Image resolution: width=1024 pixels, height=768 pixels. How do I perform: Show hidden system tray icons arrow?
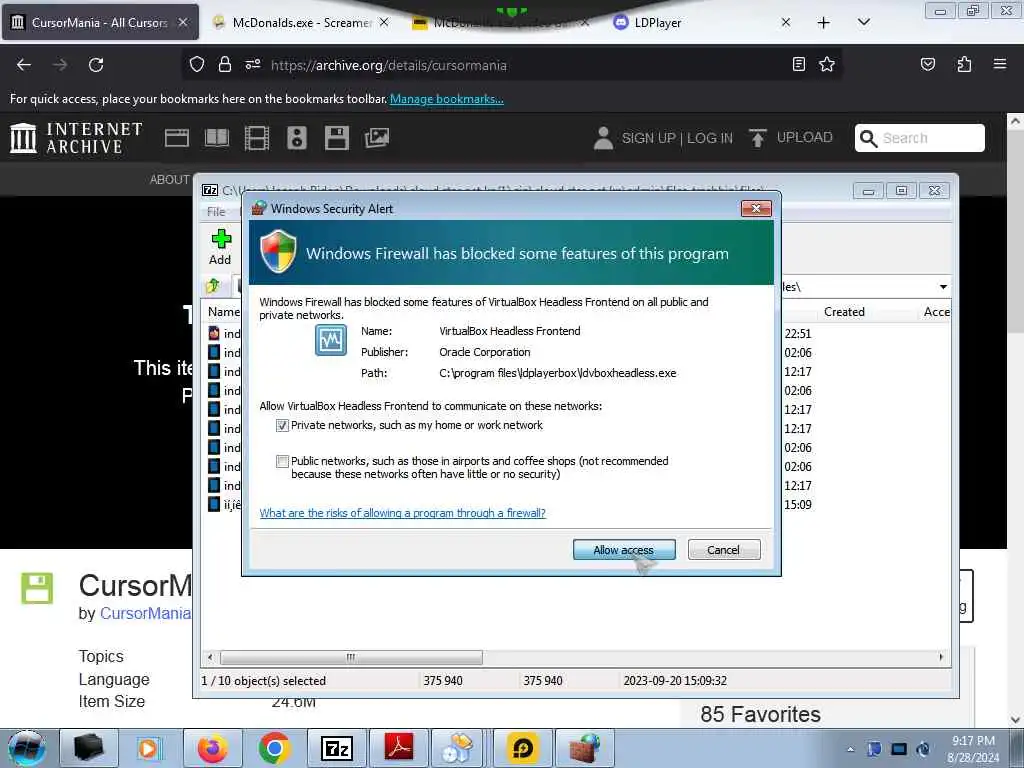[850, 750]
